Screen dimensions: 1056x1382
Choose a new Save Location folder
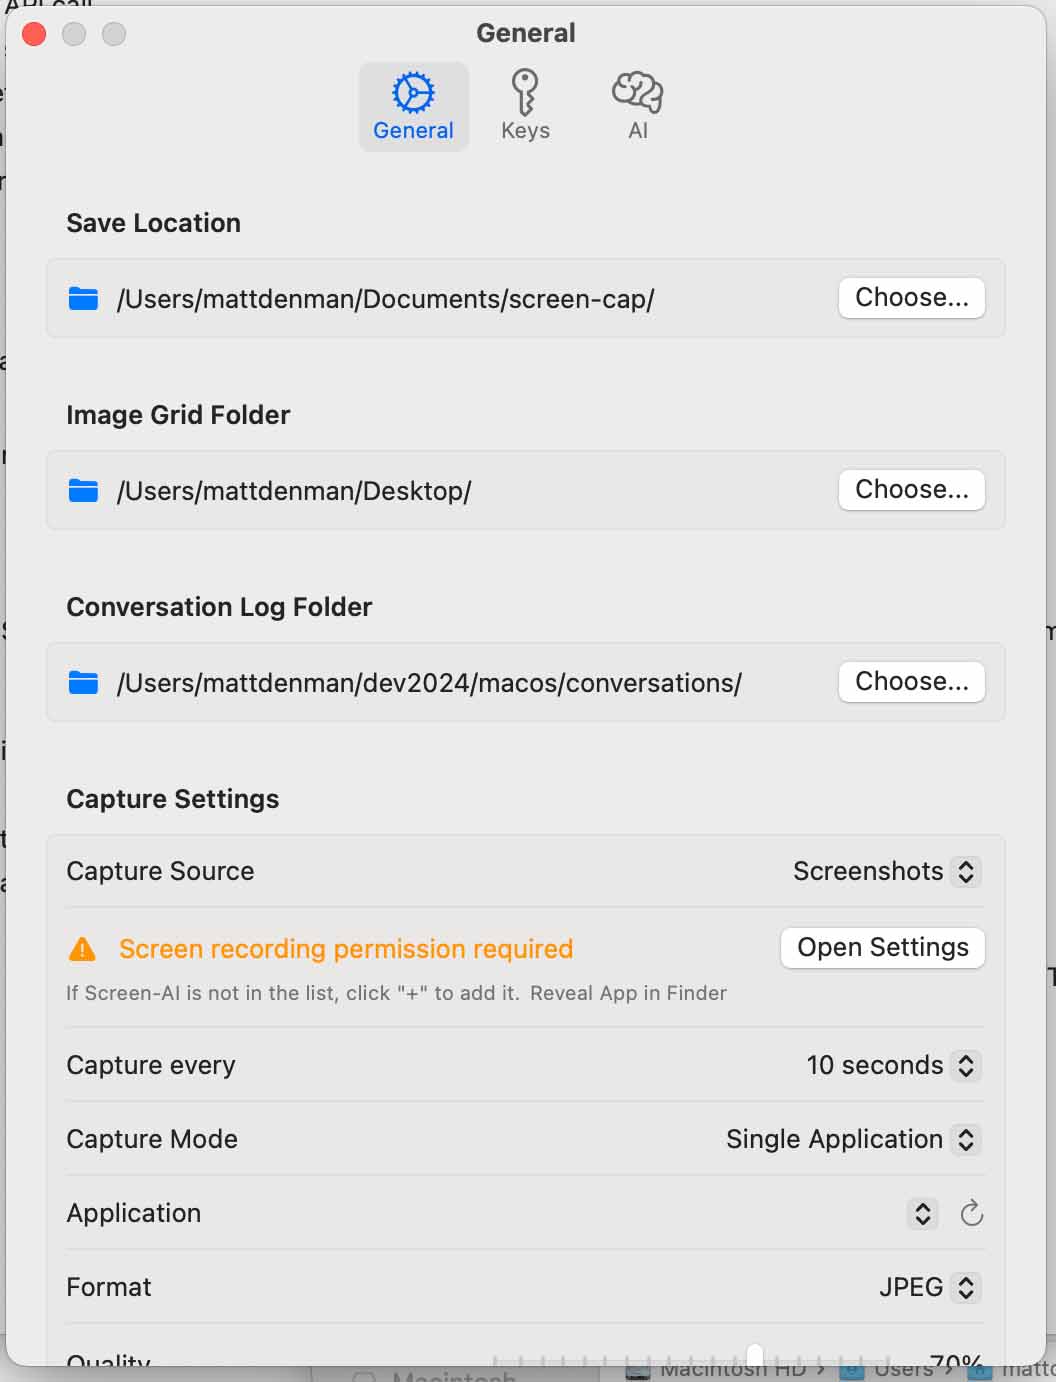click(x=910, y=297)
